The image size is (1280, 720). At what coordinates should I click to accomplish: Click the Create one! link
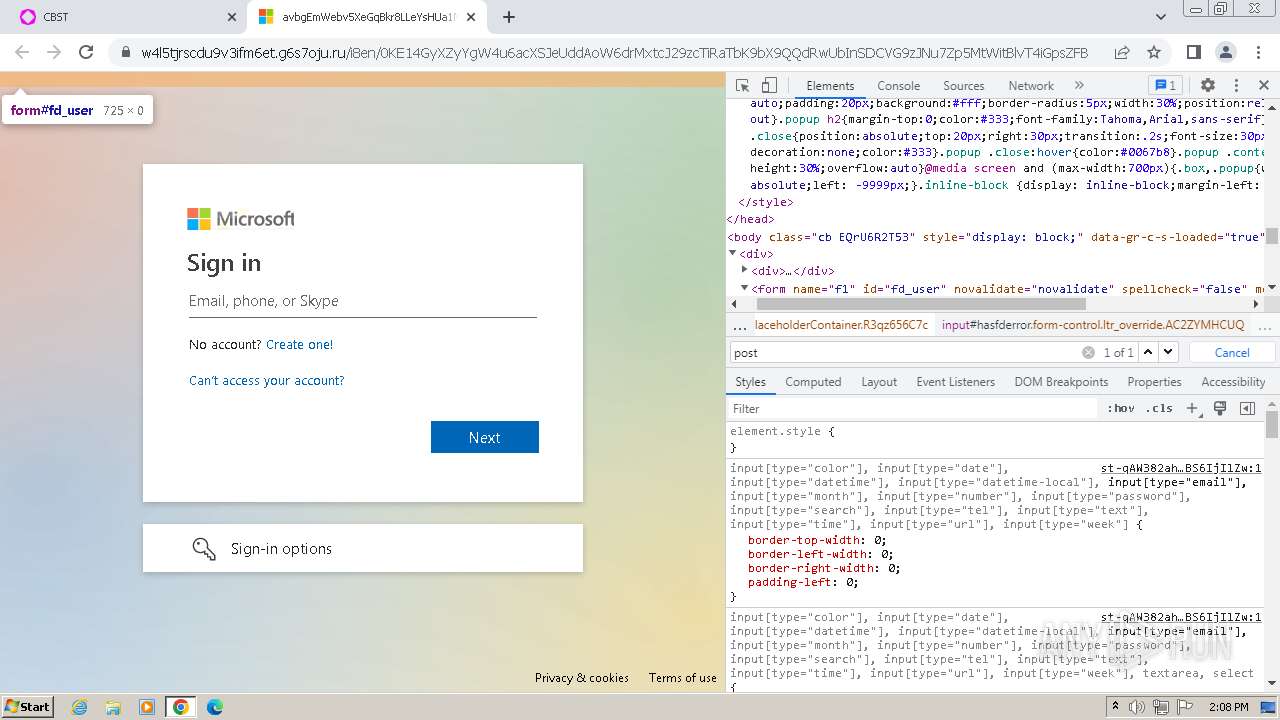pyautogui.click(x=299, y=344)
